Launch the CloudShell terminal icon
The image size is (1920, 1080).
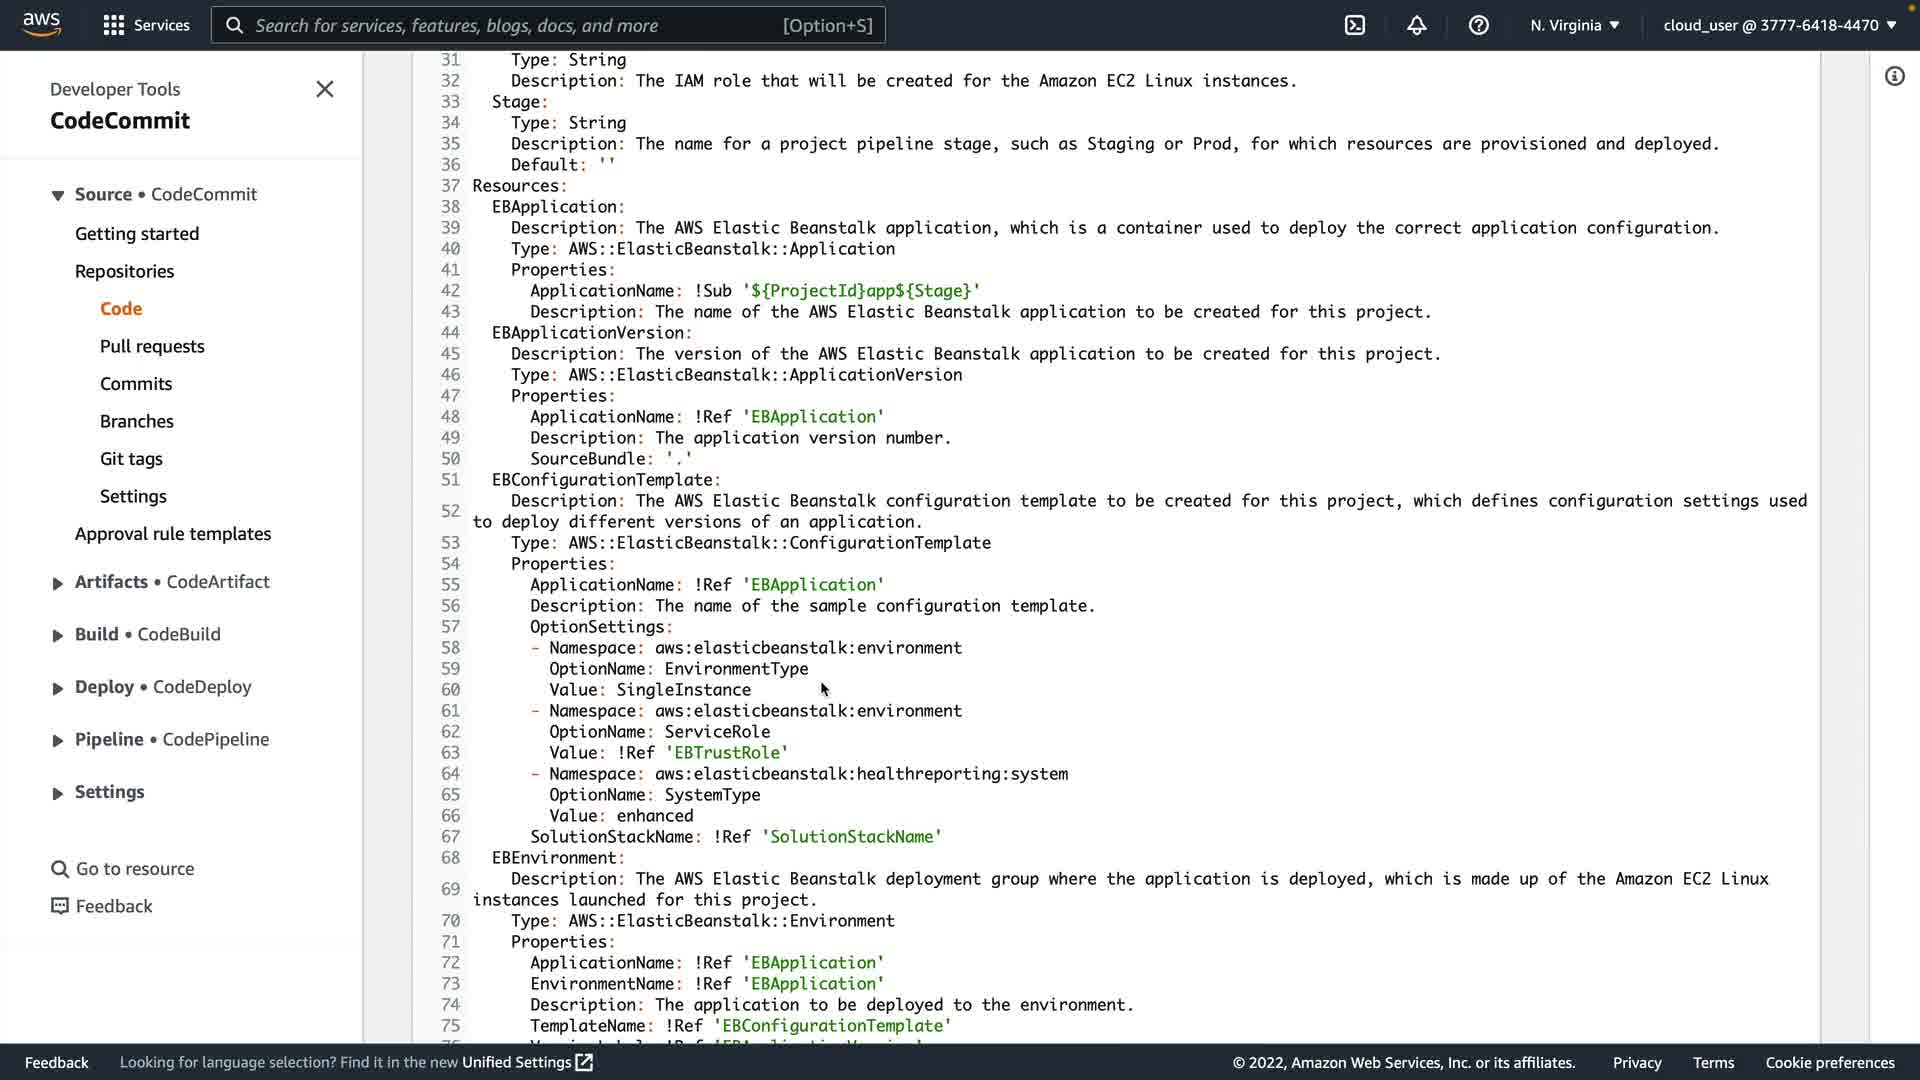point(1354,25)
